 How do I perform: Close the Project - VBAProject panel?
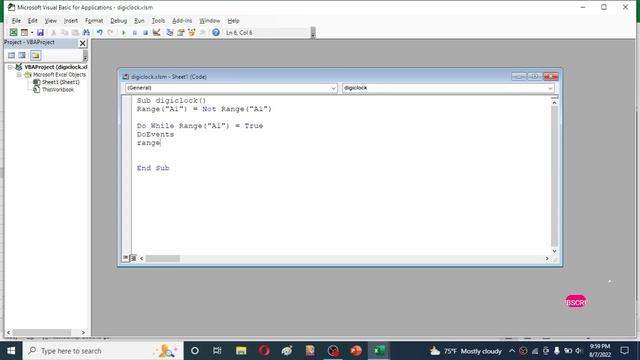82,43
